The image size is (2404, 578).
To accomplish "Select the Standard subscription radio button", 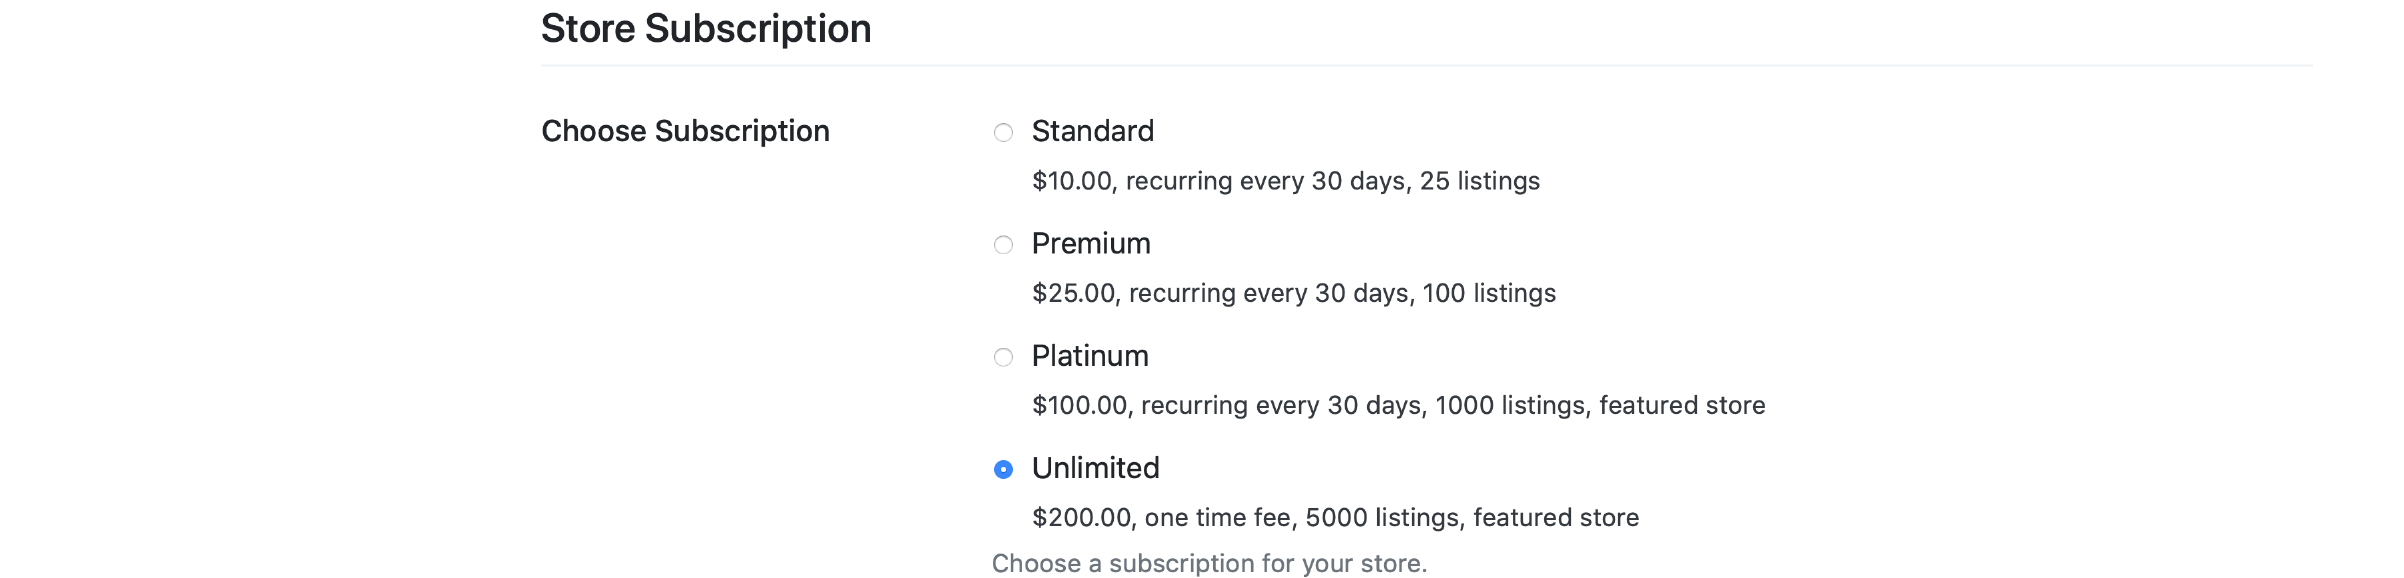I will 1003,133.
